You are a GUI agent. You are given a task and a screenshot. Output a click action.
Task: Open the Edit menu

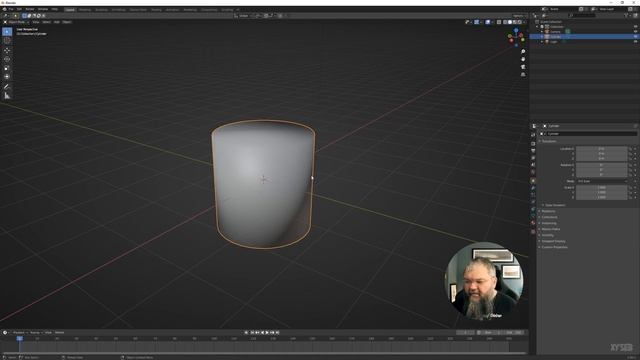coord(19,9)
